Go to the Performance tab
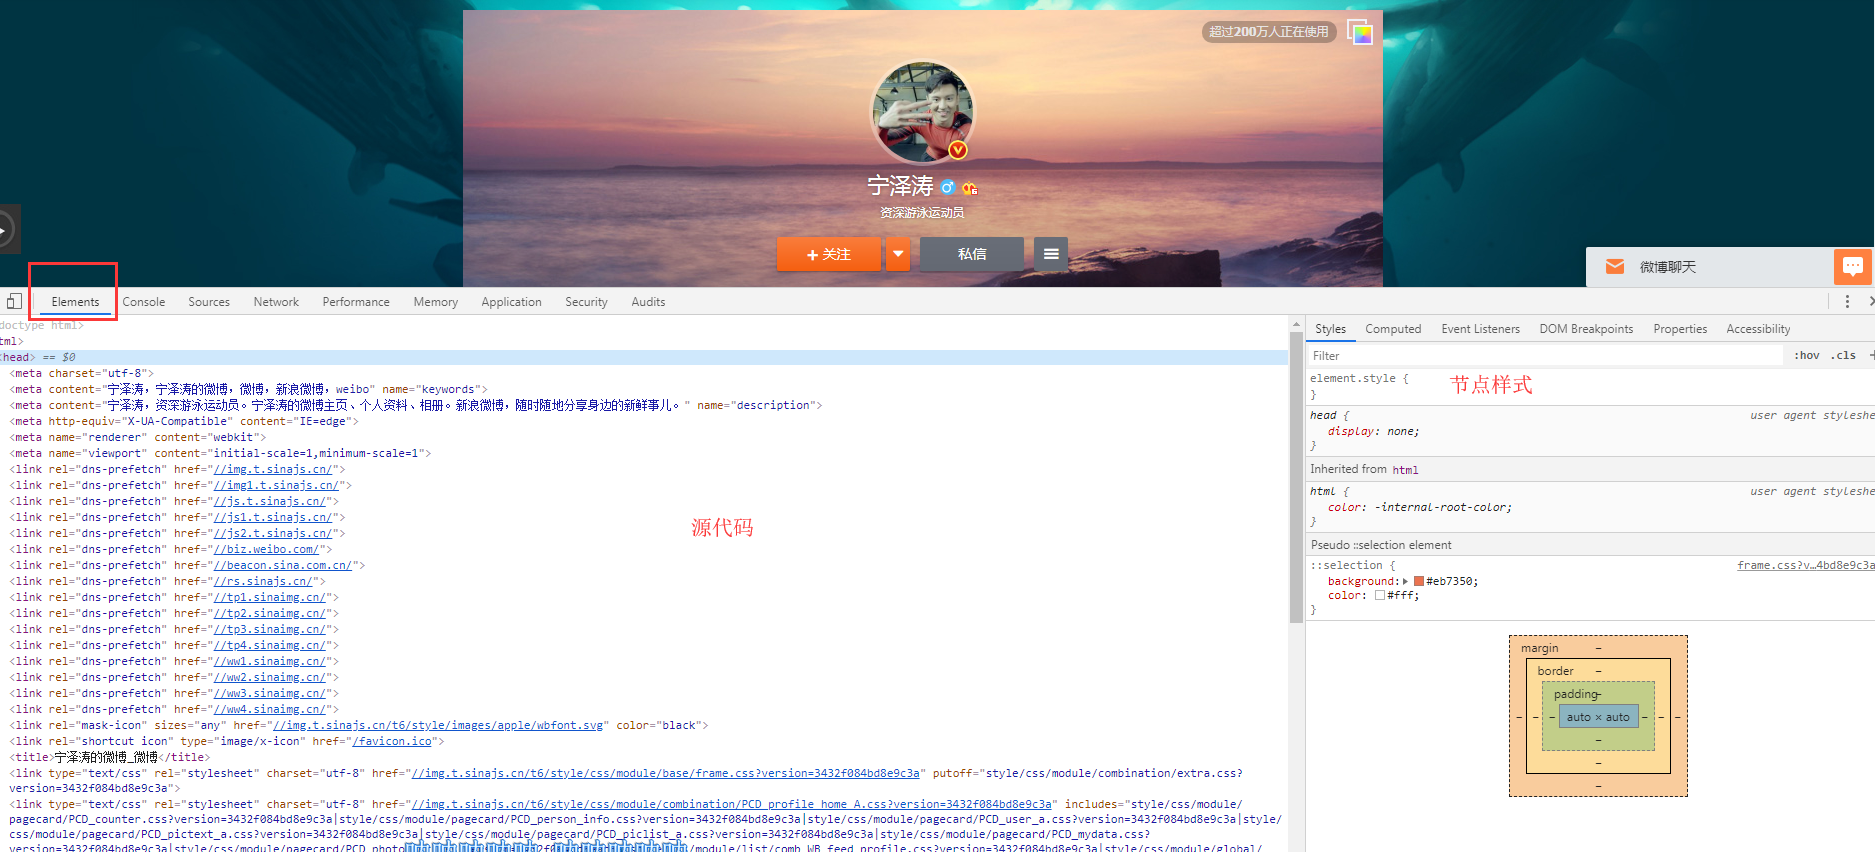The image size is (1875, 852). coord(356,302)
